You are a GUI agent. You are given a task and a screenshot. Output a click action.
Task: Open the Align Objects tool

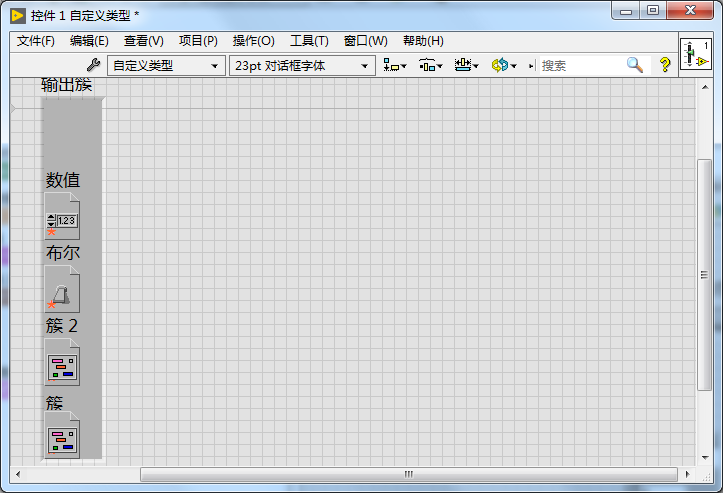[395, 65]
